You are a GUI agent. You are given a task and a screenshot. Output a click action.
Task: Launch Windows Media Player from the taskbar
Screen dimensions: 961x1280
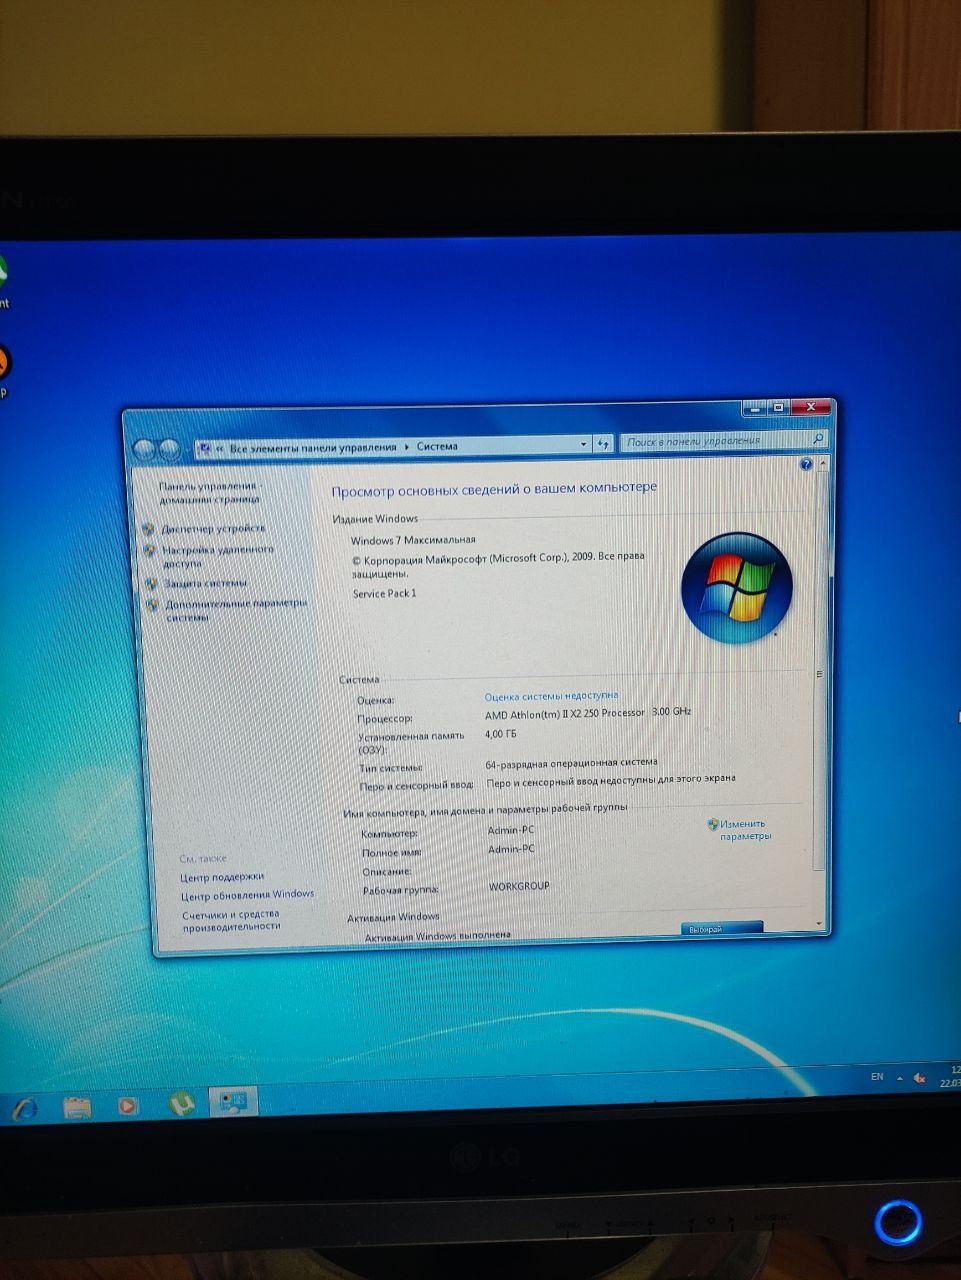pos(127,1105)
